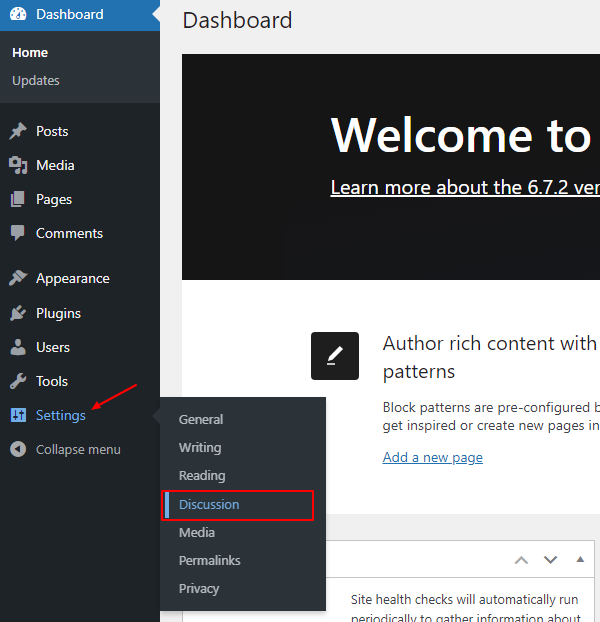This screenshot has width=600, height=622.
Task: Click the Pages stacked-sheets icon
Action: pos(18,199)
